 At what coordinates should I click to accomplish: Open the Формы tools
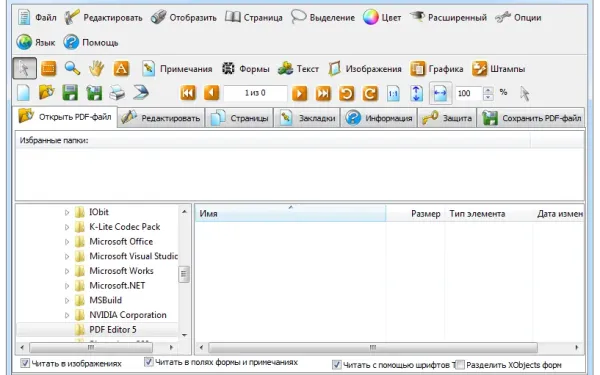(246, 69)
